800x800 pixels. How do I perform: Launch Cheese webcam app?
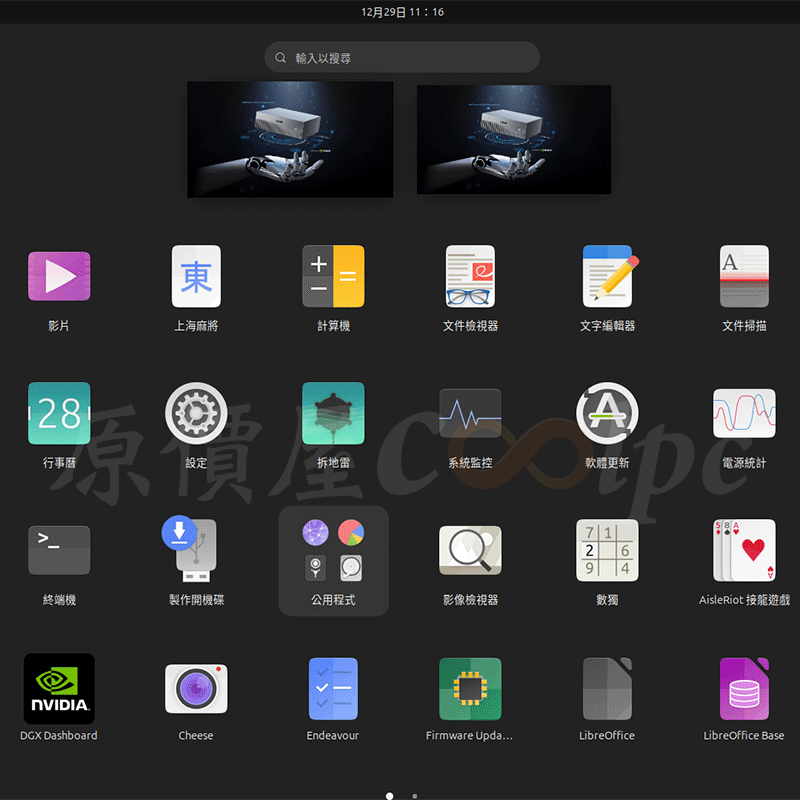click(196, 688)
